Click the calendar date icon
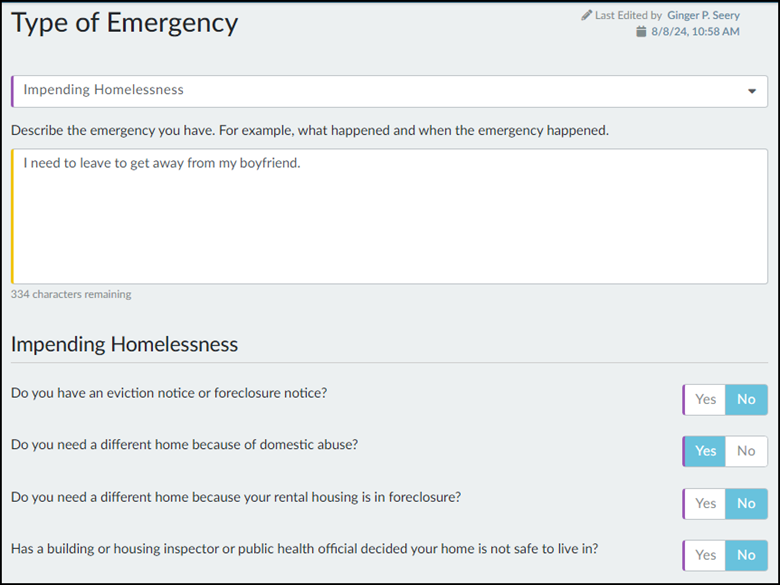Screen dimensions: 780x585 coord(641,32)
